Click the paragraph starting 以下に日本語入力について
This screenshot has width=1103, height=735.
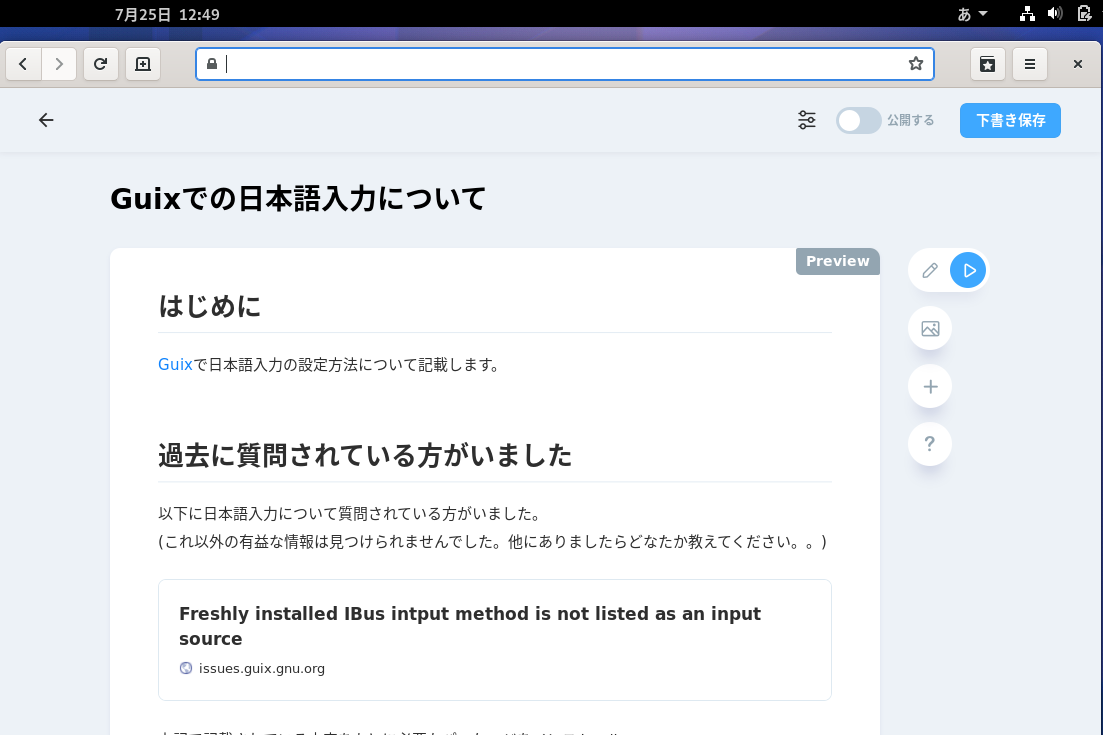click(x=352, y=514)
